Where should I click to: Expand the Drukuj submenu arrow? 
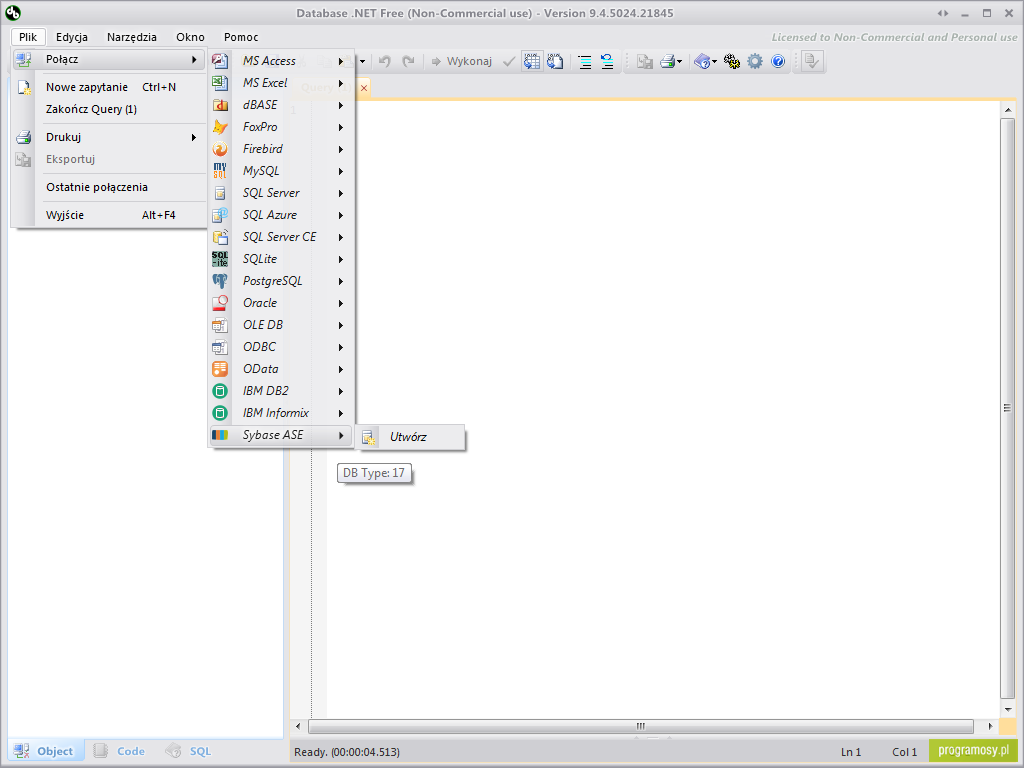click(x=194, y=137)
